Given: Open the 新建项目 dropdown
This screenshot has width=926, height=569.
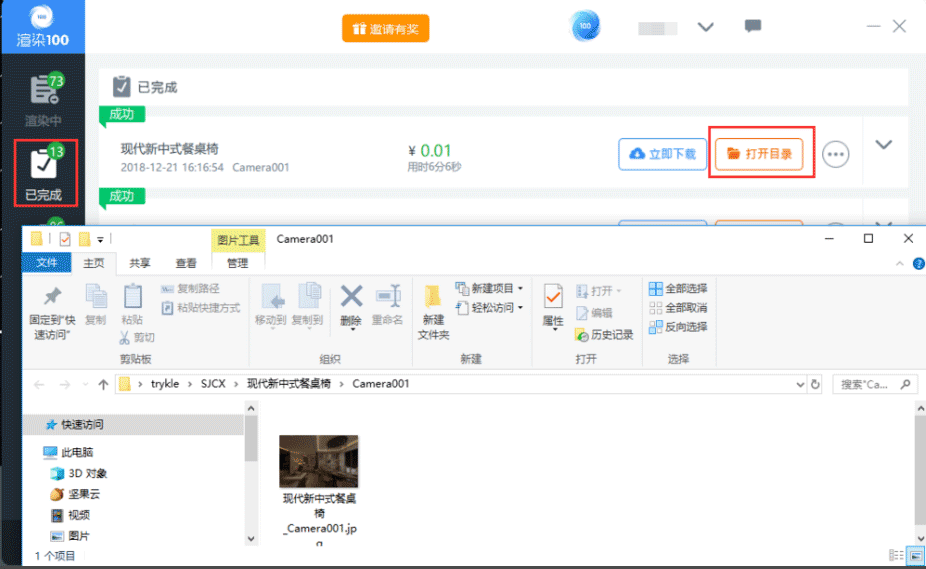Looking at the screenshot, I should (489, 289).
